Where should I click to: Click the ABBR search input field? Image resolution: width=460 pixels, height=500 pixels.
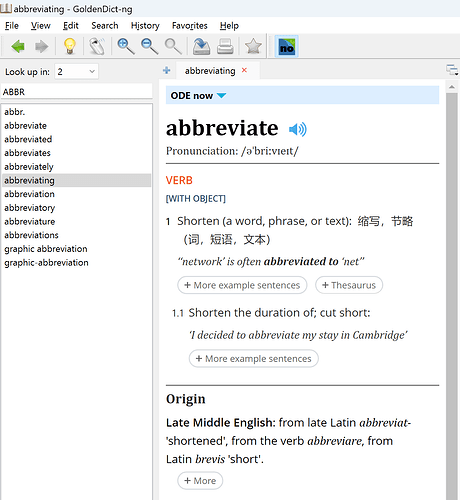77,92
